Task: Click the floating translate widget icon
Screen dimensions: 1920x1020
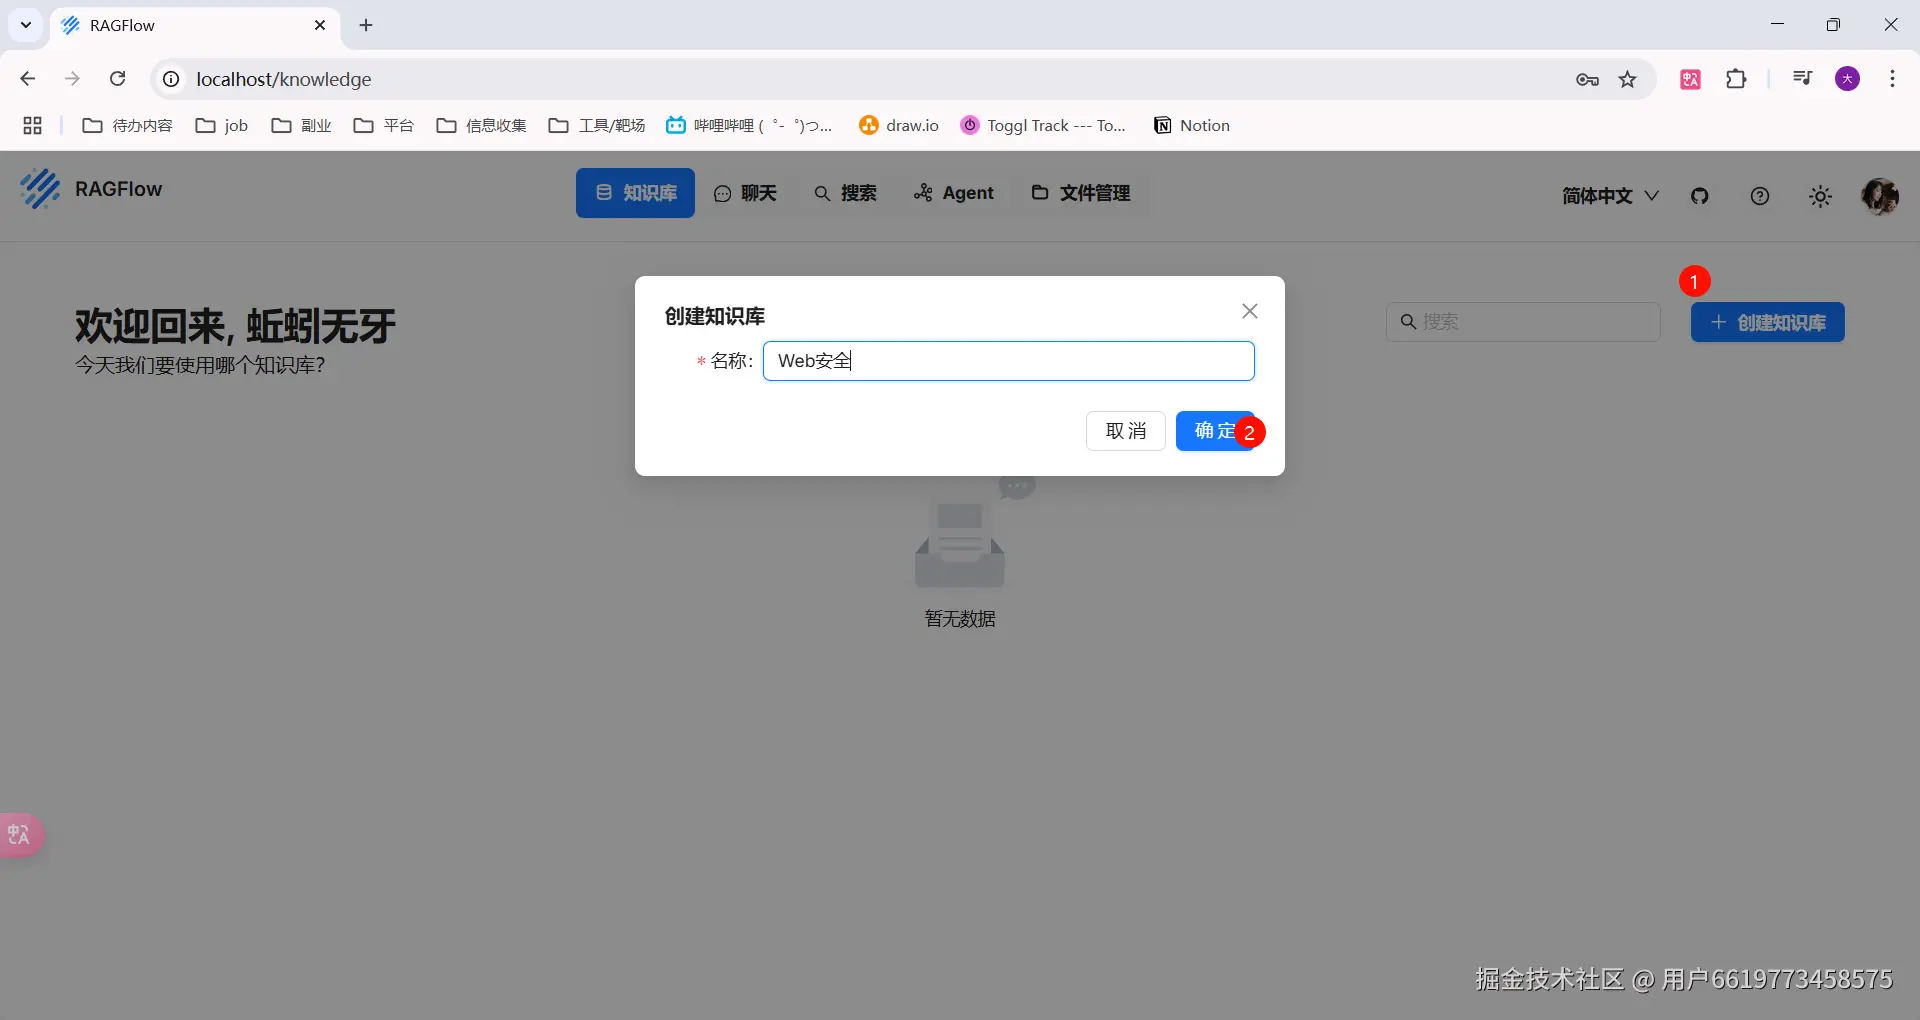Action: coord(20,834)
